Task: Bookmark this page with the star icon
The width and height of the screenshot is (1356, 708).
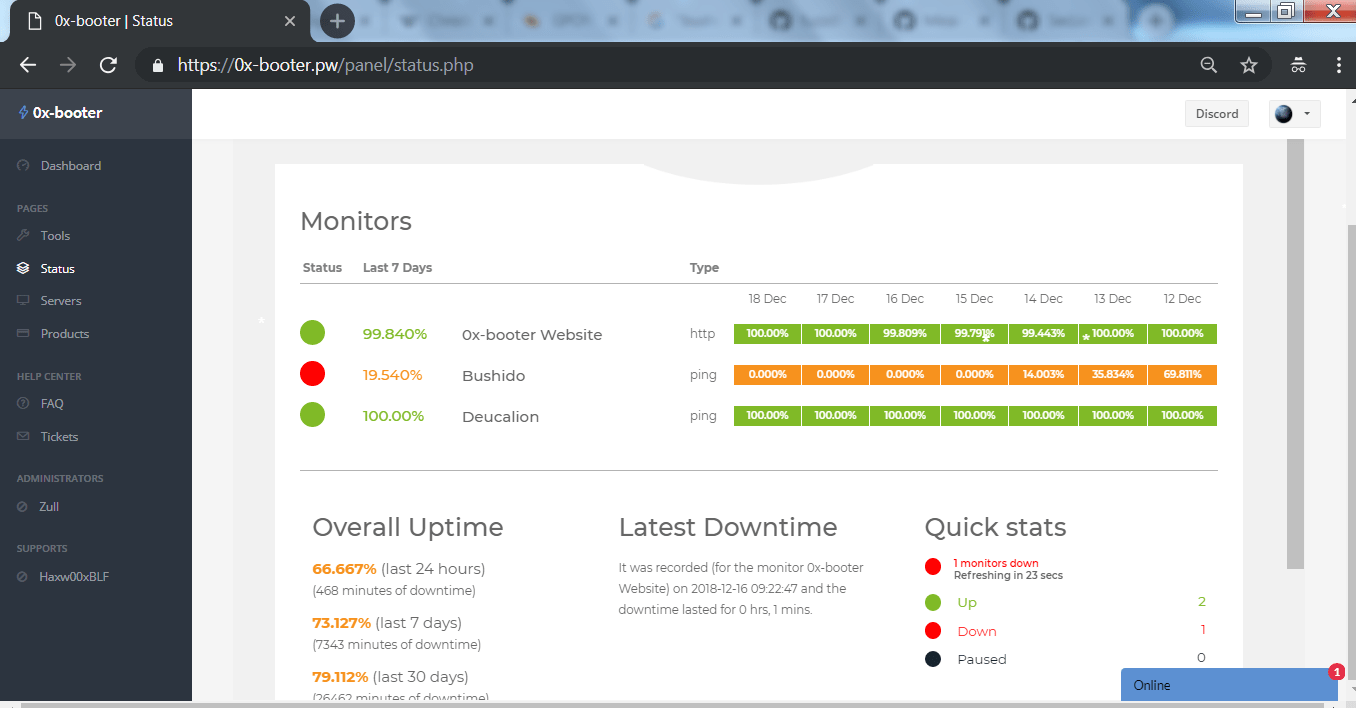Action: tap(1249, 65)
